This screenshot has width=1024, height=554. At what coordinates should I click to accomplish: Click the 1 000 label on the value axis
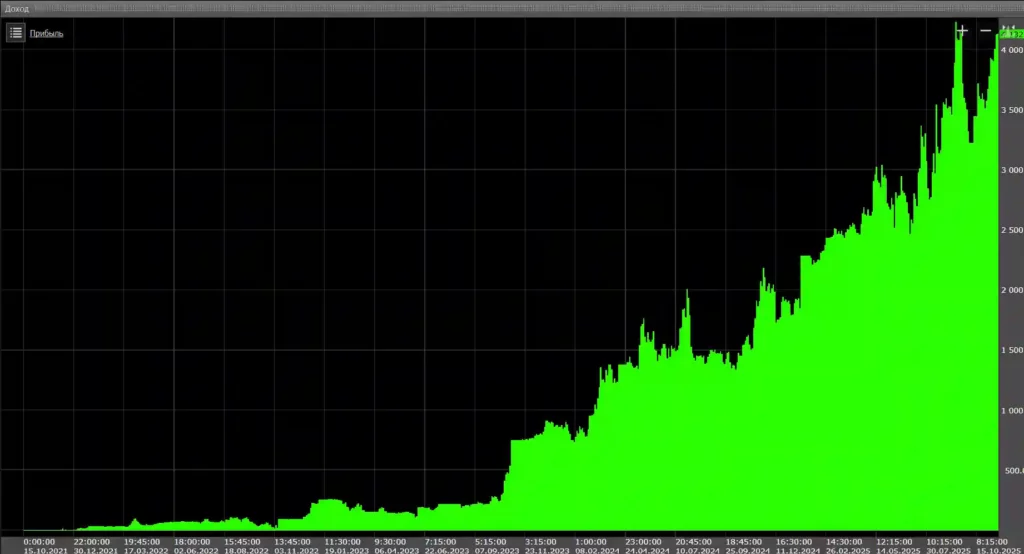point(1012,410)
